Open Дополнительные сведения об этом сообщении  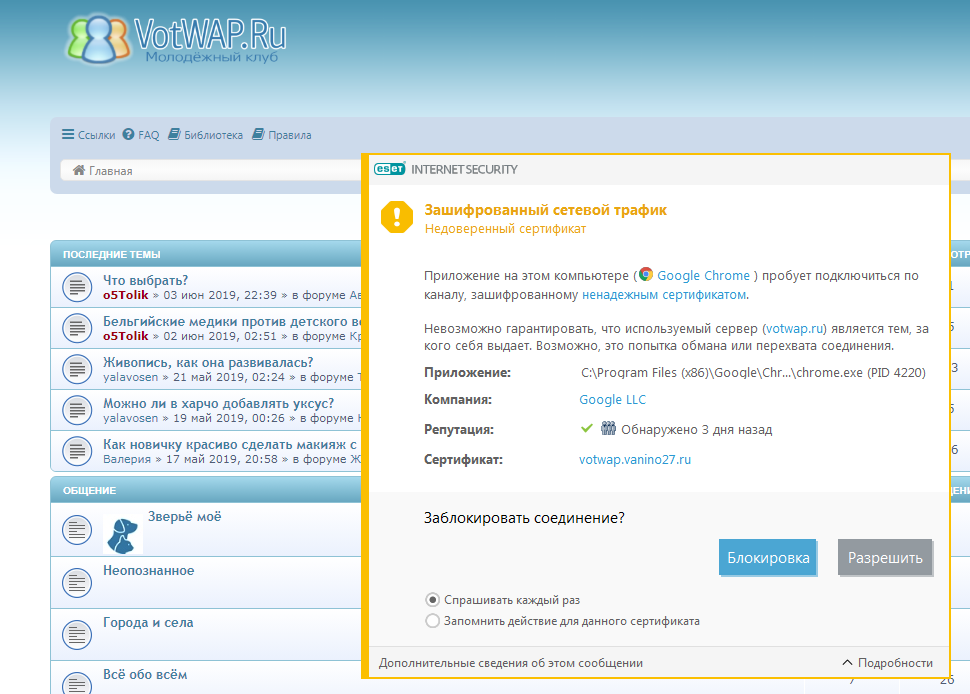tap(510, 663)
